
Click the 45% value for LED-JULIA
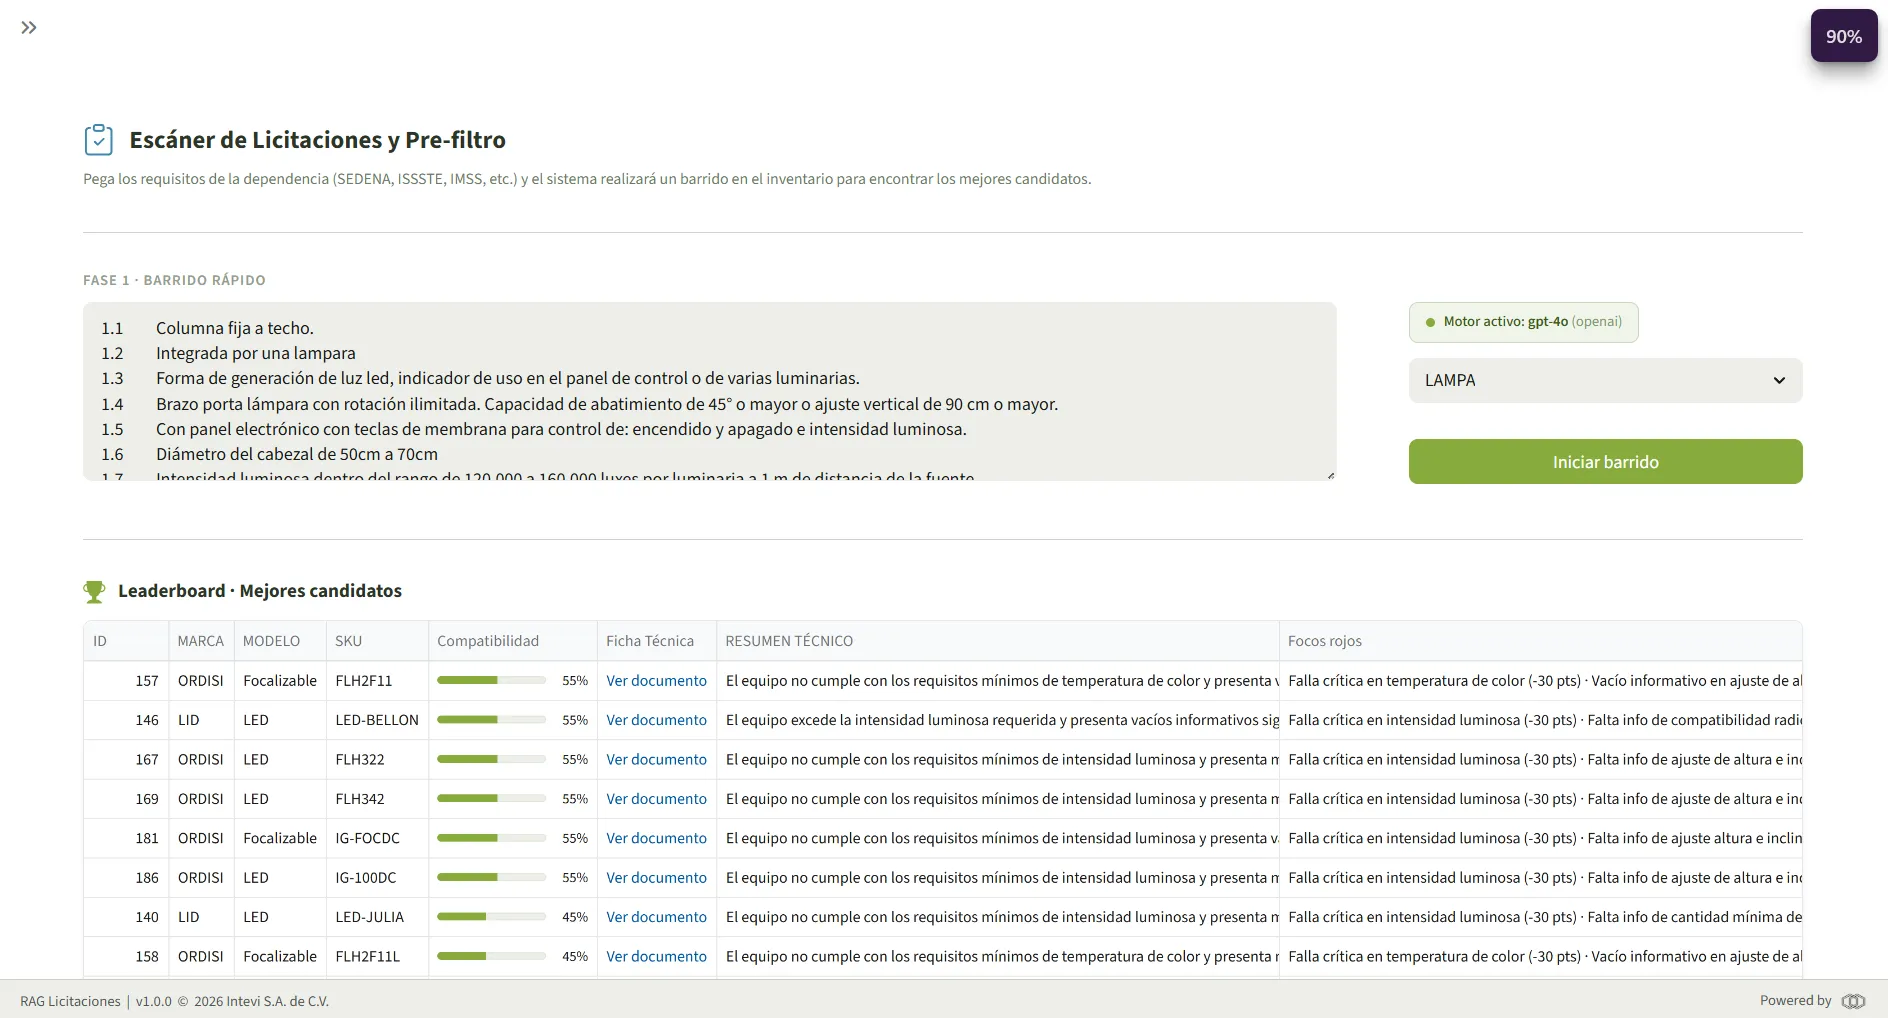point(575,917)
